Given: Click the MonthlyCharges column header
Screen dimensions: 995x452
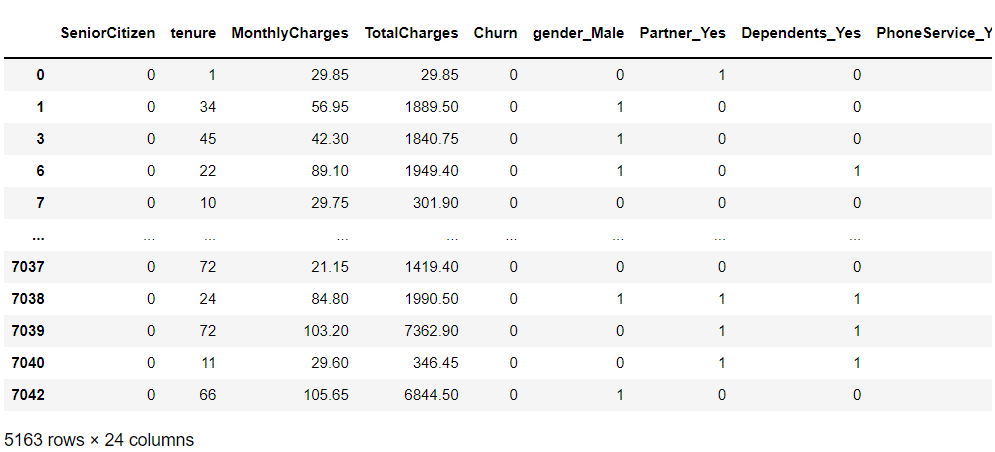Looking at the screenshot, I should 290,33.
